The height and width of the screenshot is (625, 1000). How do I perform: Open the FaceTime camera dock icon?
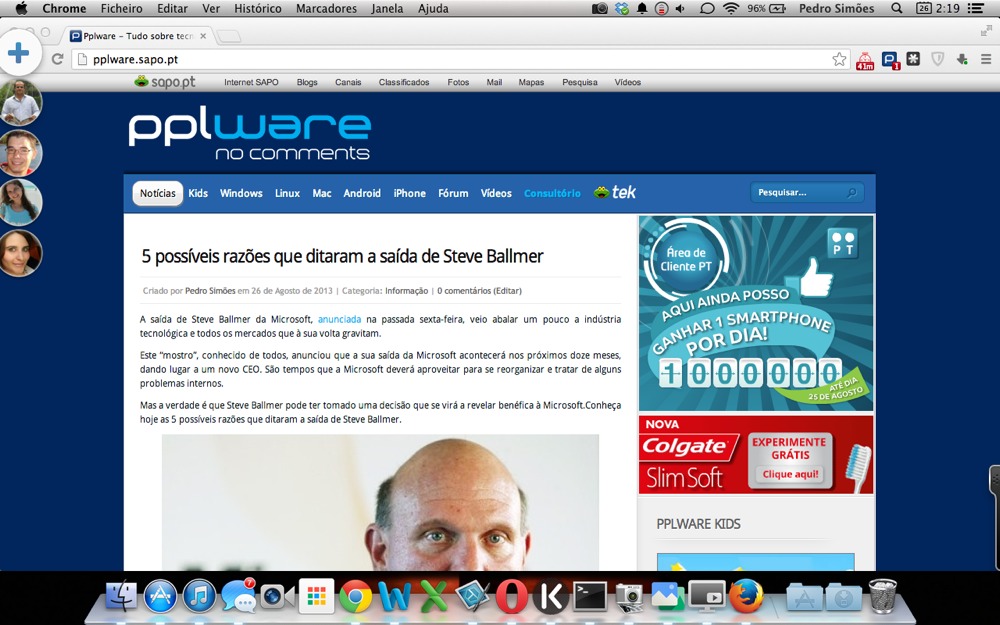[x=277, y=597]
